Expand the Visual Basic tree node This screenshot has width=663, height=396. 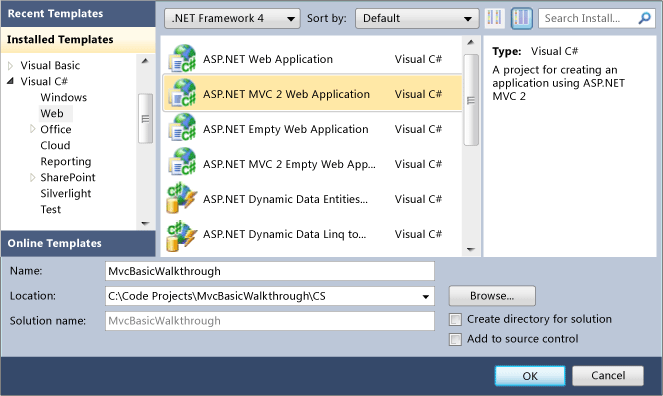coord(11,66)
